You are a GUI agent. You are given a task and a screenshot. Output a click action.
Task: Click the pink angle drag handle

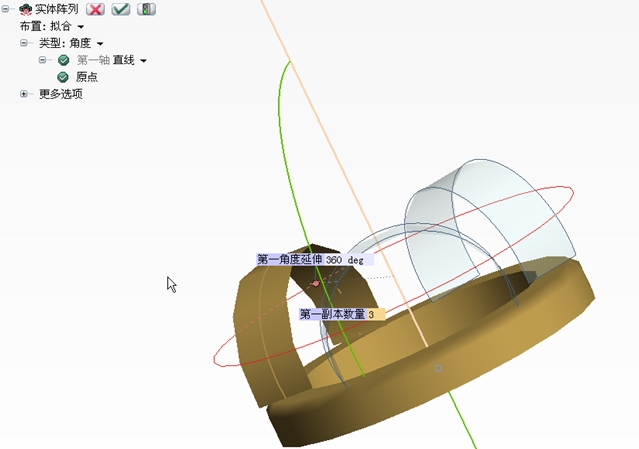coord(315,283)
